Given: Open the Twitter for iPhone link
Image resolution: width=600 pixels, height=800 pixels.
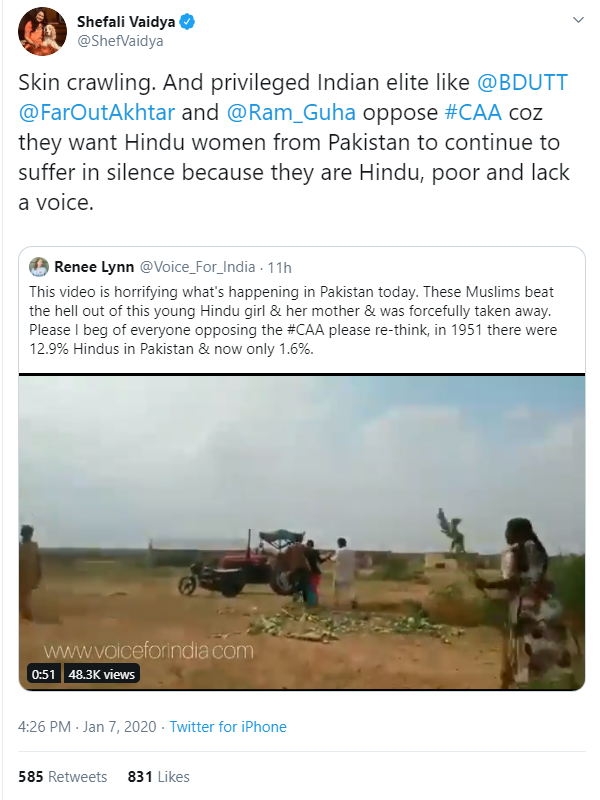Looking at the screenshot, I should pos(228,727).
